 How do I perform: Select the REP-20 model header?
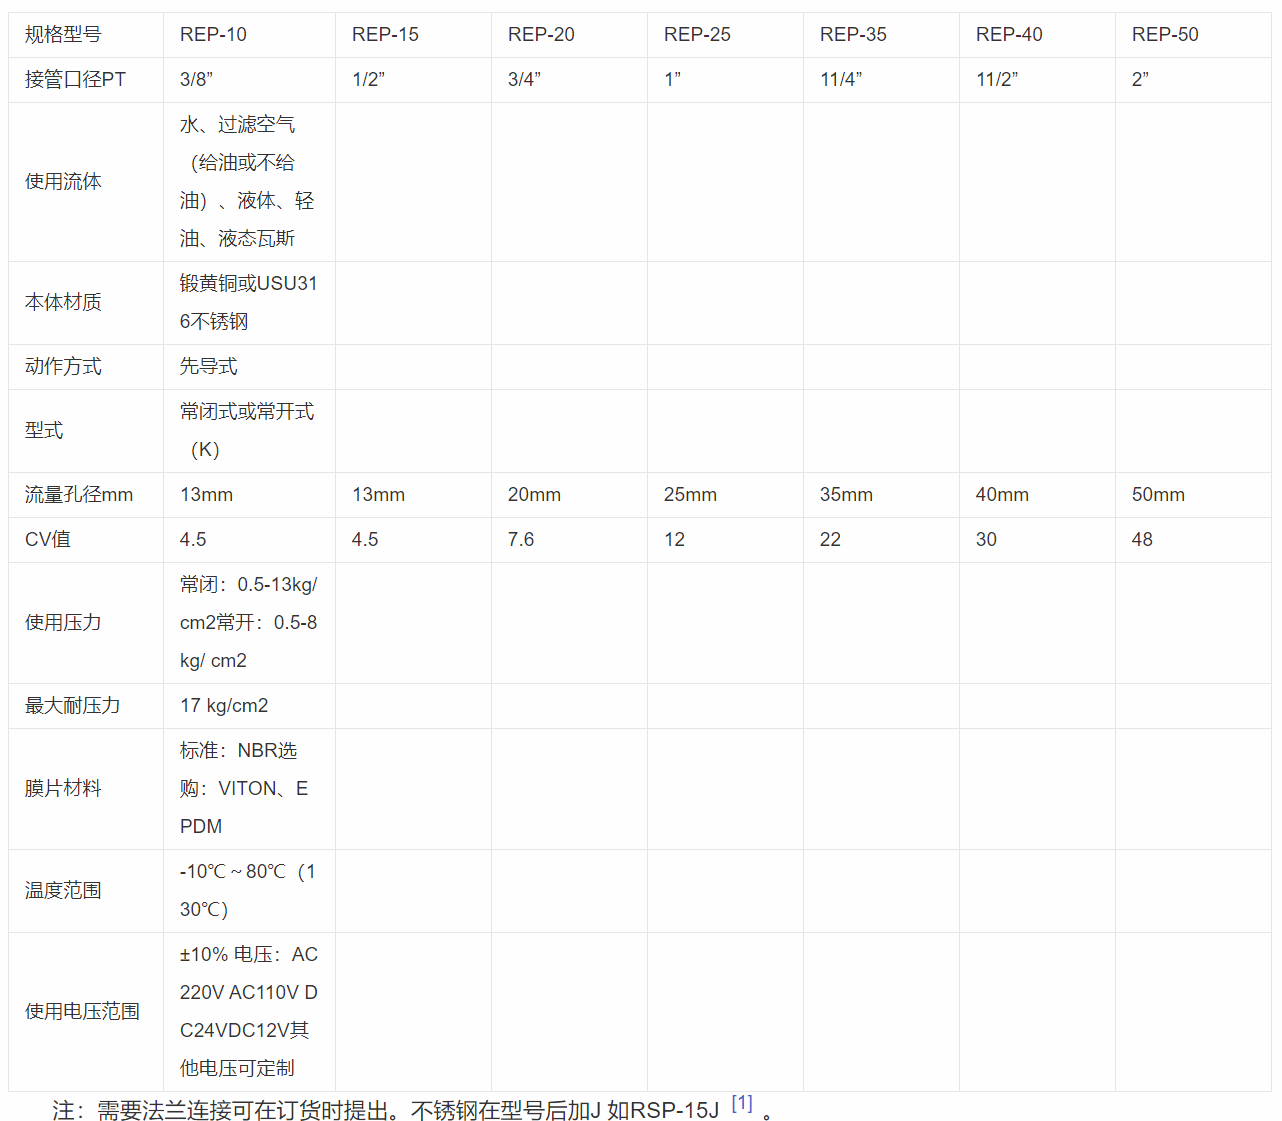point(541,35)
